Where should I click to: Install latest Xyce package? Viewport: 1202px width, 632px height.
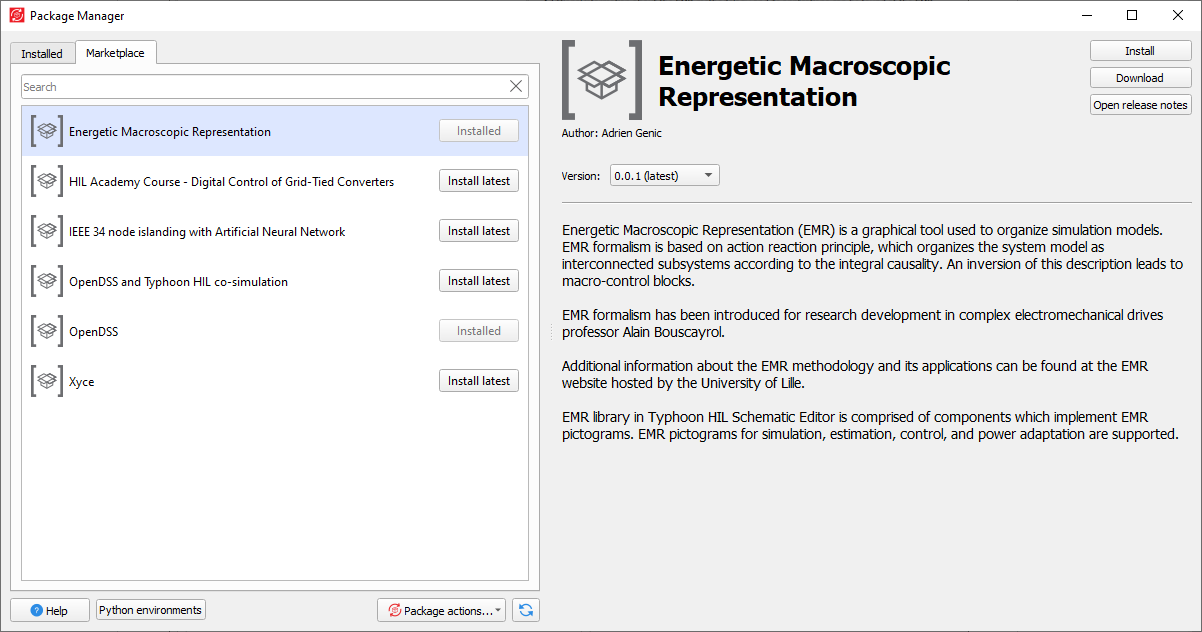click(479, 381)
